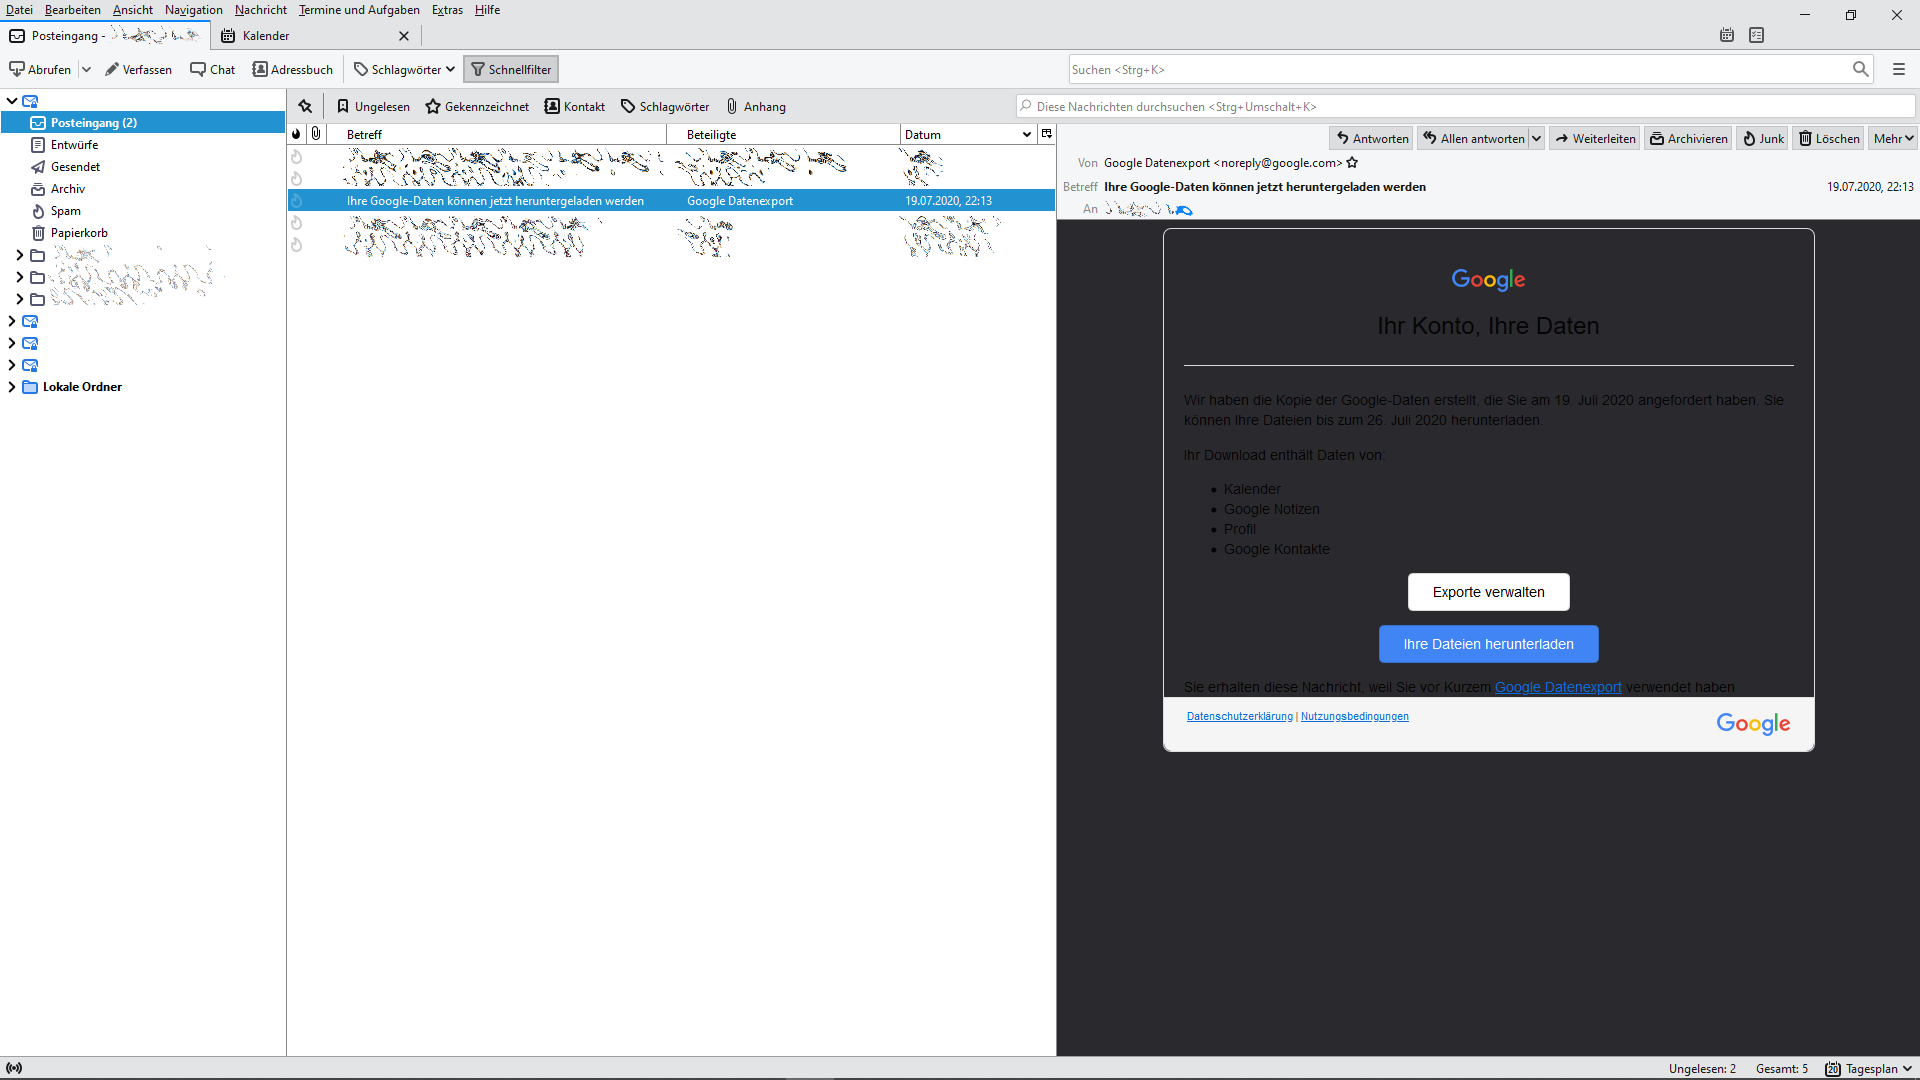
Task: Sort messages by Beteiligte column
Action: (x=783, y=134)
